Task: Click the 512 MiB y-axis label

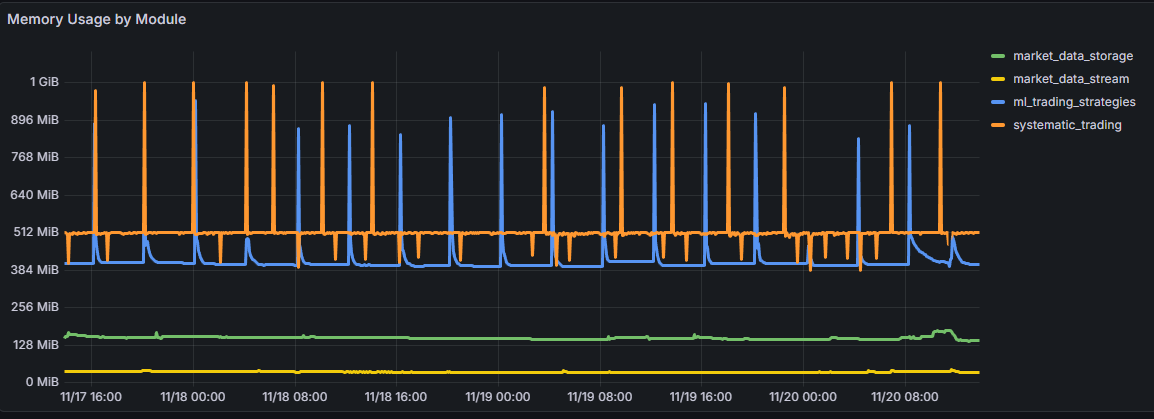Action: (x=38, y=232)
